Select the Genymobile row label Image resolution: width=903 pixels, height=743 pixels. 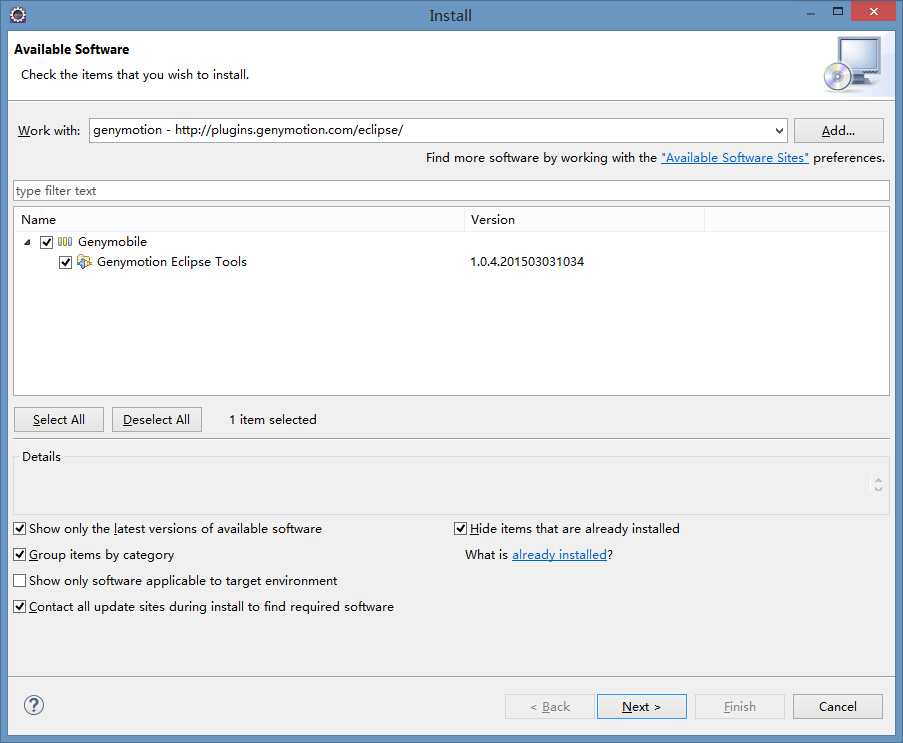point(112,242)
